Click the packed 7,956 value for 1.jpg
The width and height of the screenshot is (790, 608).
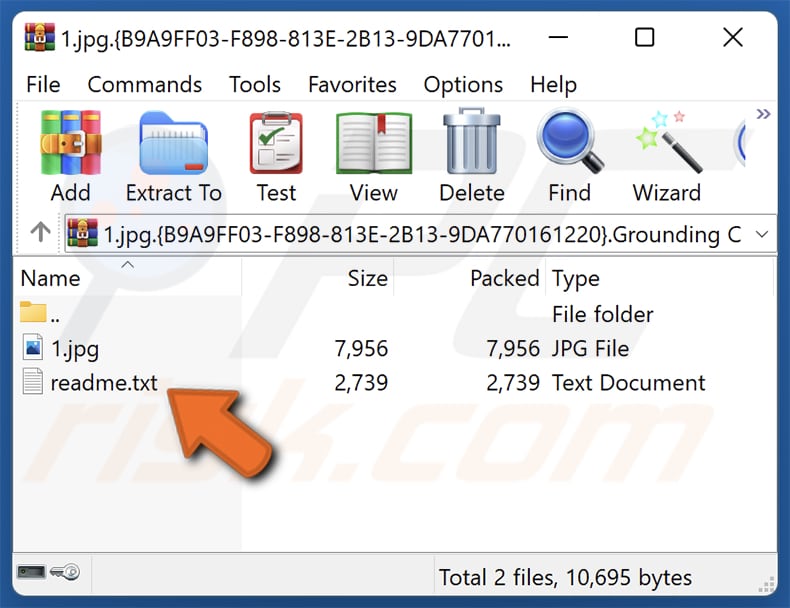coord(513,349)
